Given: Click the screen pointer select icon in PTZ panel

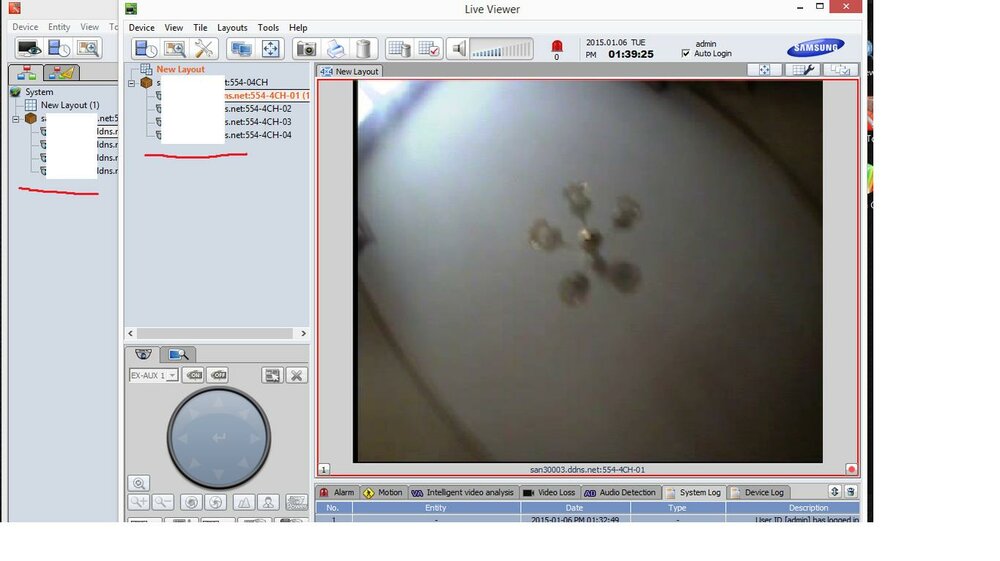Looking at the screenshot, I should coord(272,375).
